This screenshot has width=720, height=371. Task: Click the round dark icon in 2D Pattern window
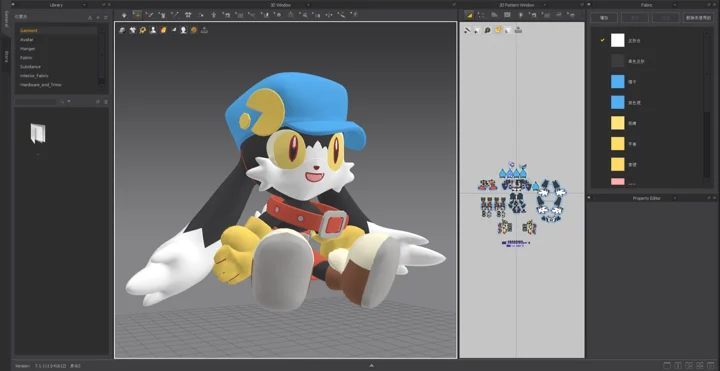tap(487, 30)
